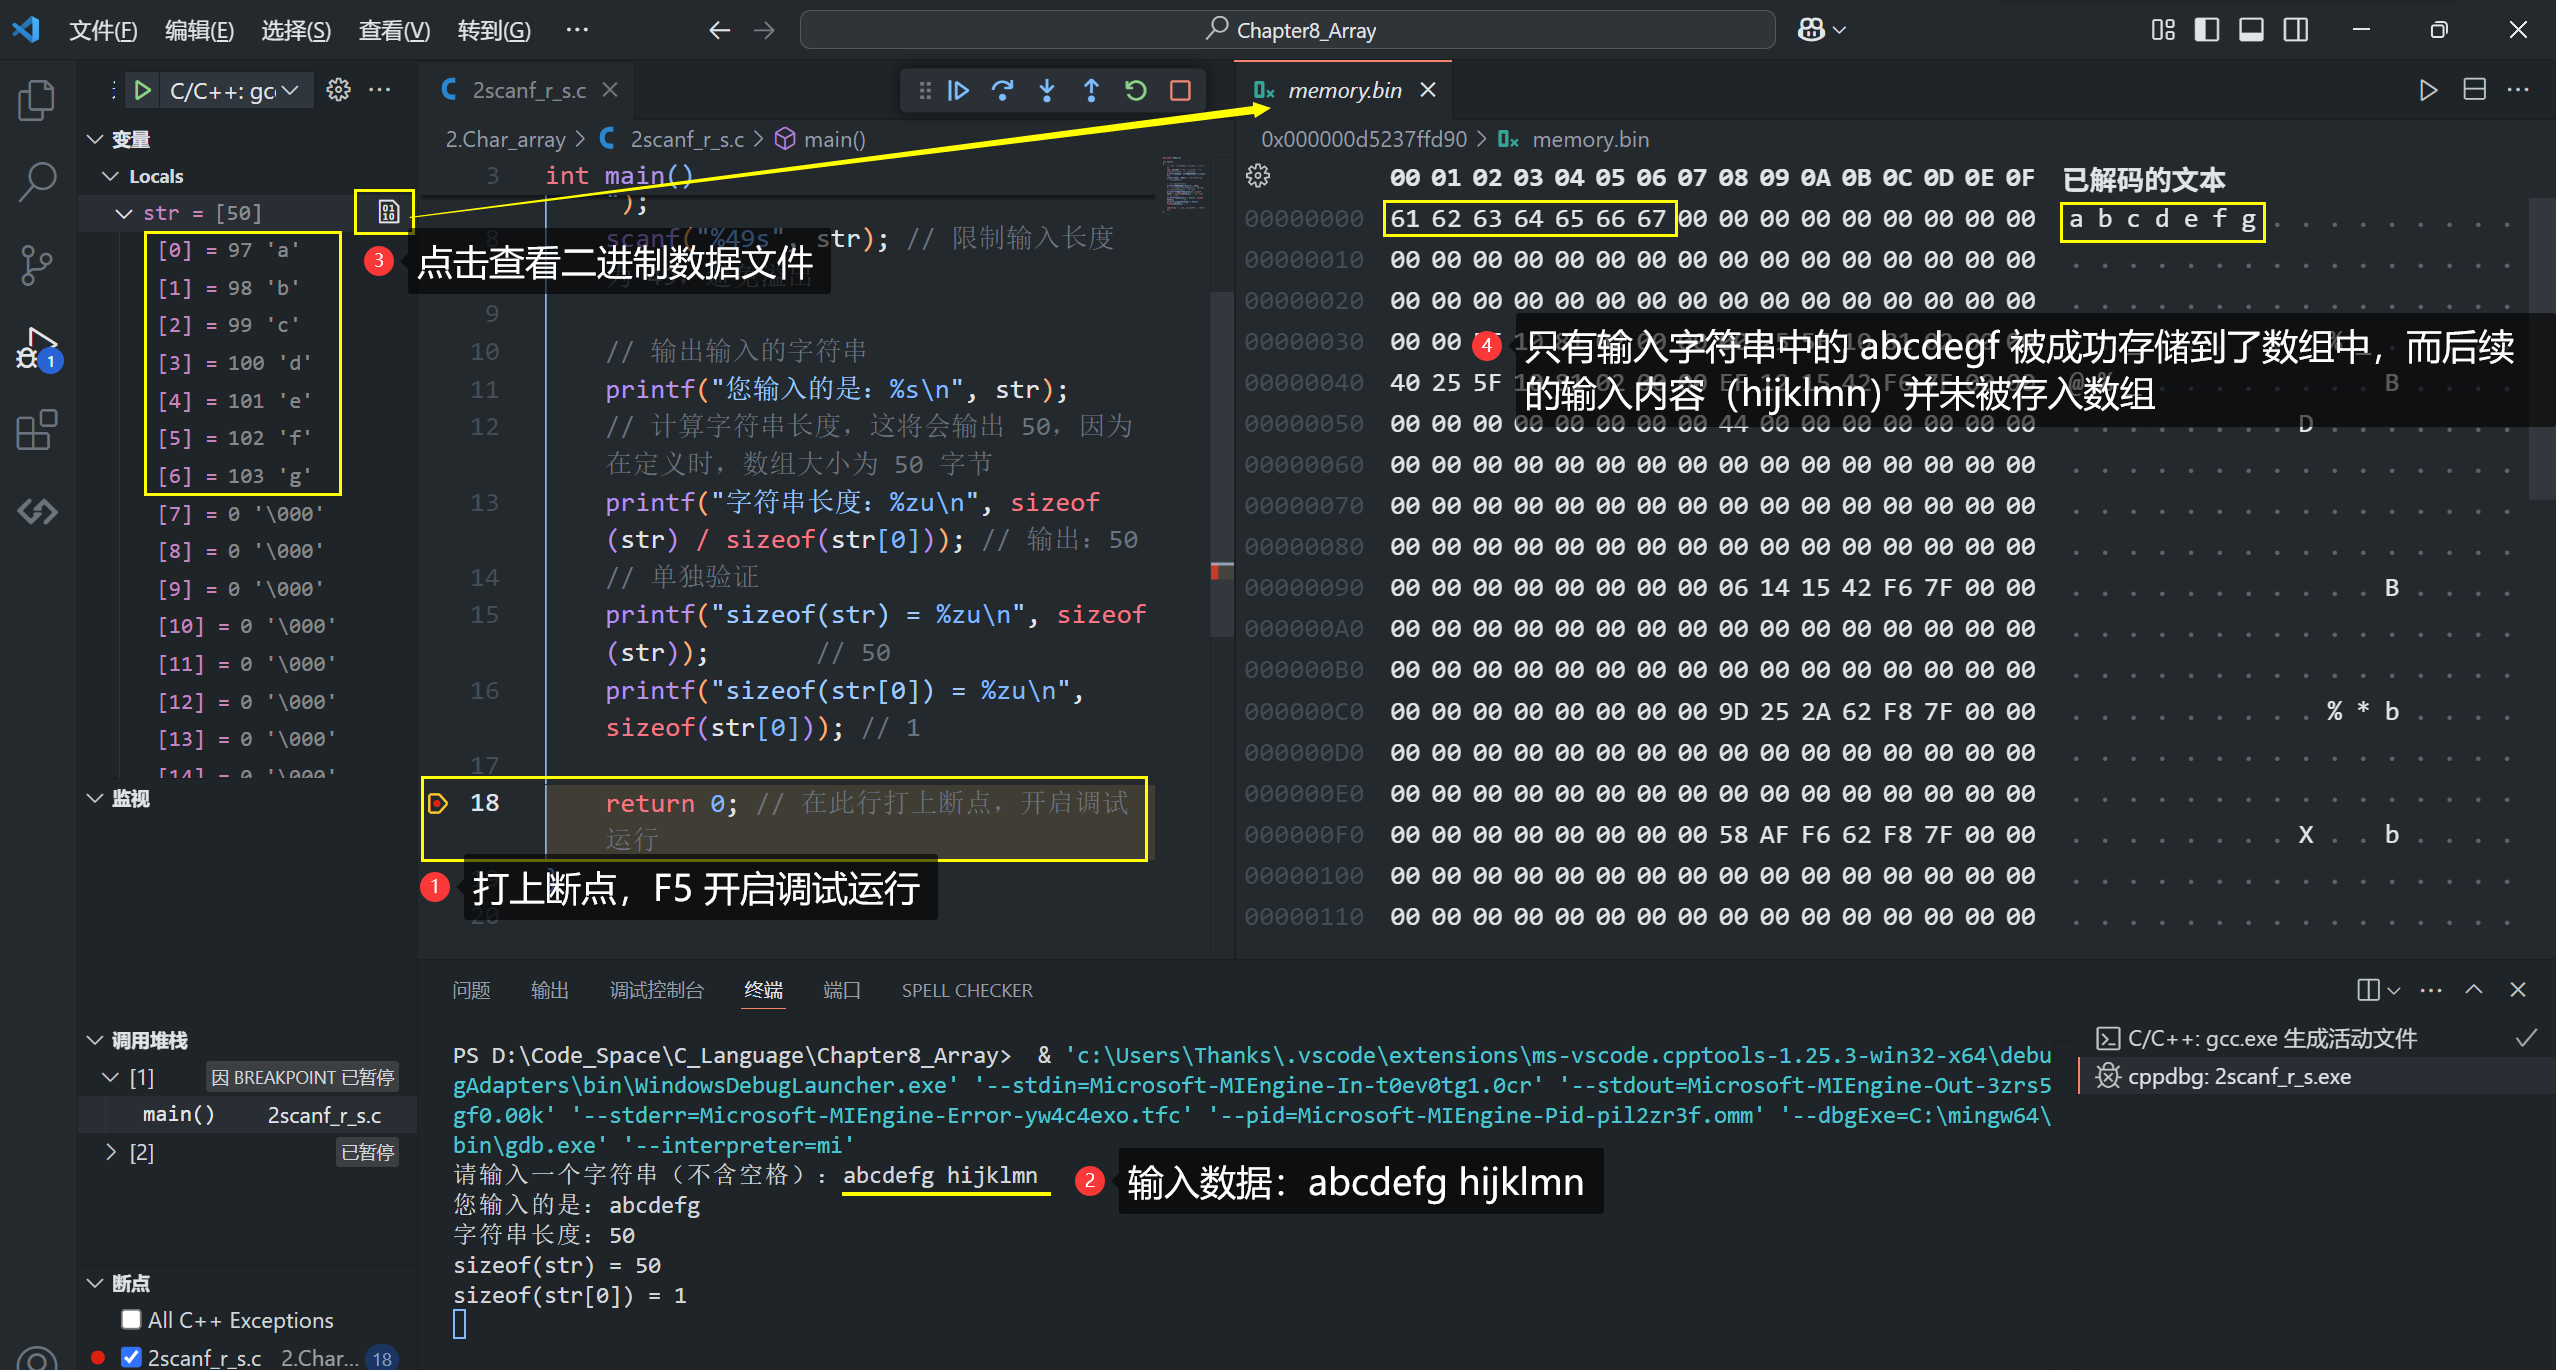This screenshot has height=1370, width=2556.
Task: Click the Restart debug session icon
Action: tap(1135, 91)
